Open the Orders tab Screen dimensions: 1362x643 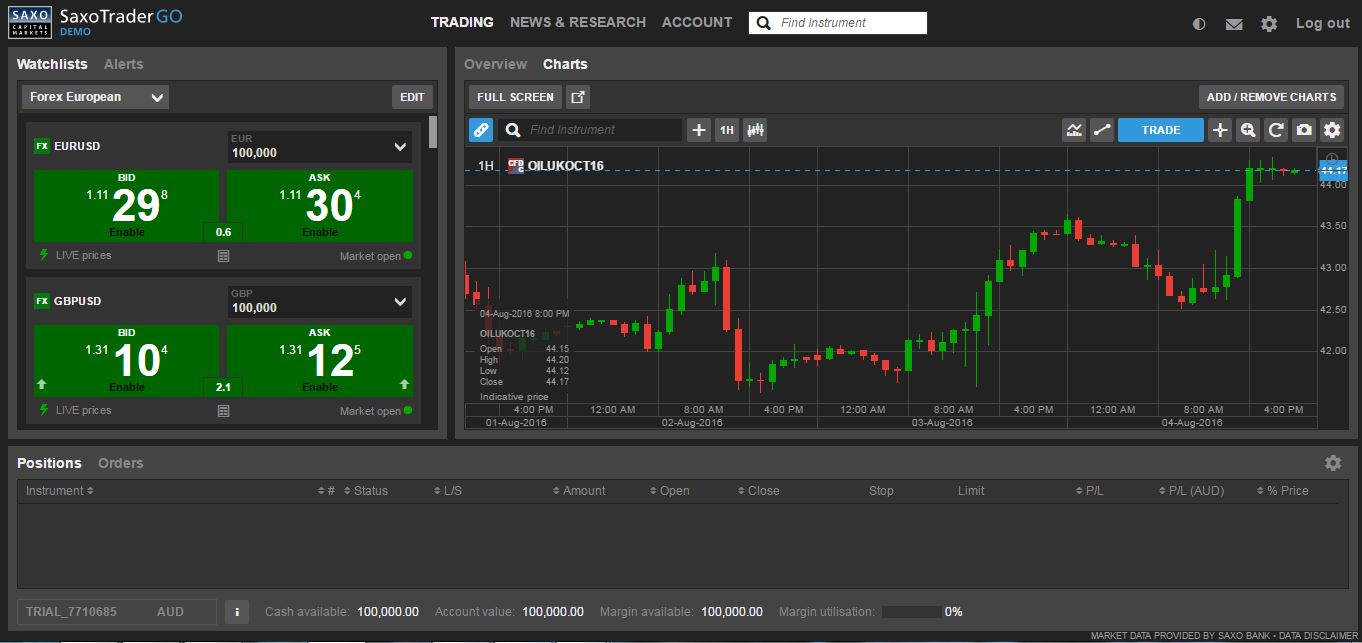point(120,463)
